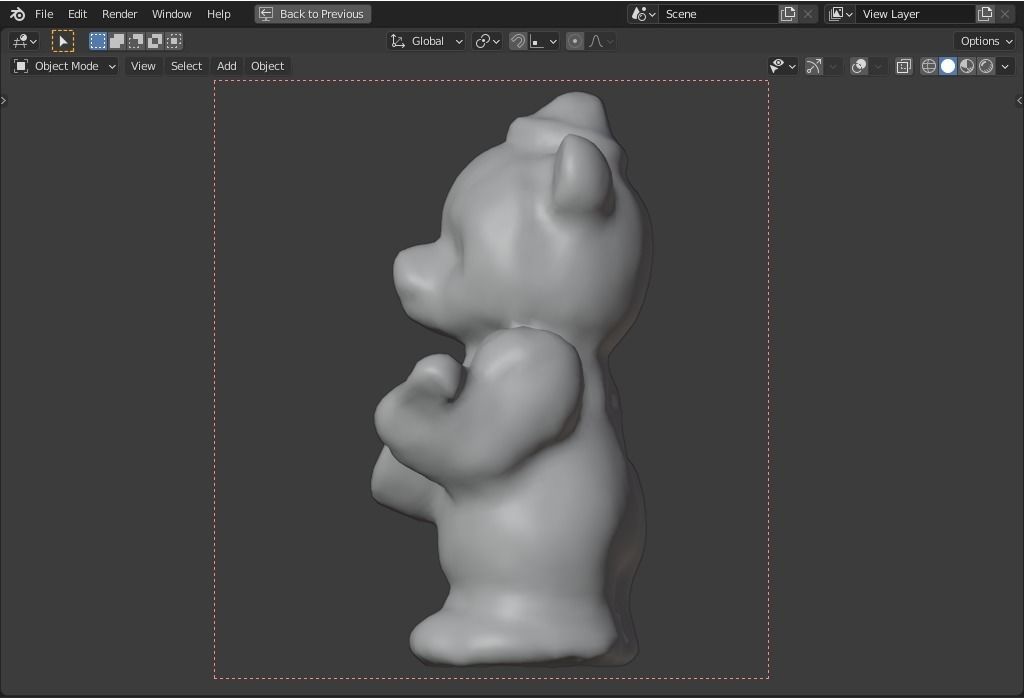Choose the Intersect selection mode
The height and width of the screenshot is (698, 1024).
(x=174, y=41)
